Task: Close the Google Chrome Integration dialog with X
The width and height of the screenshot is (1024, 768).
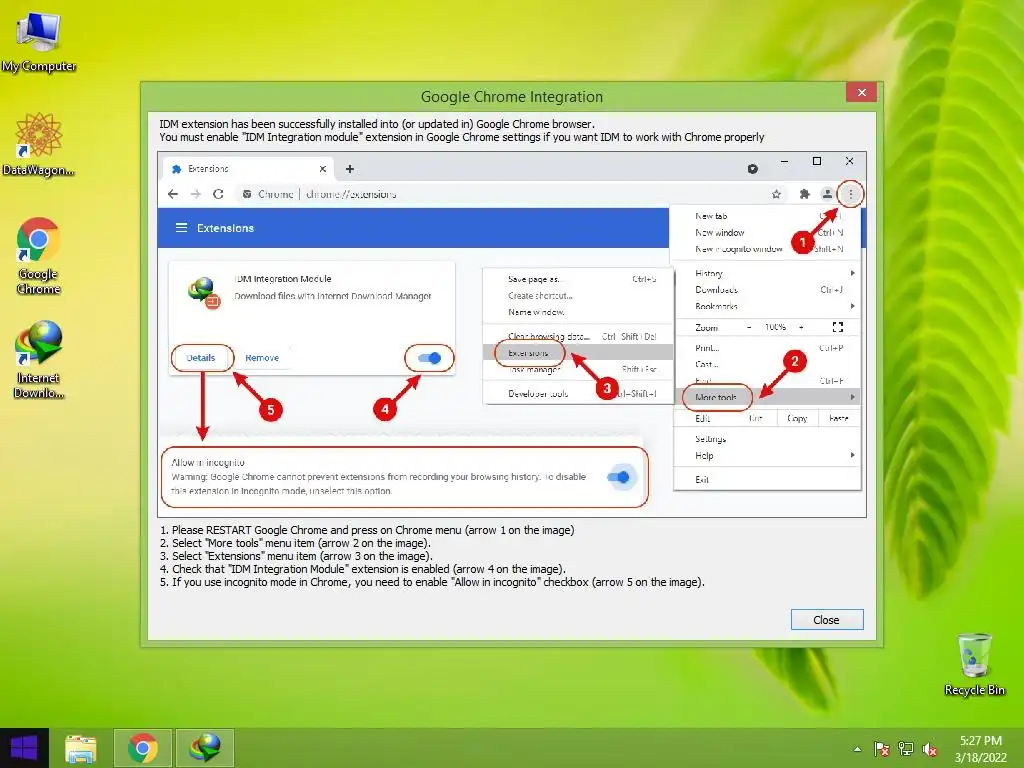Action: tap(861, 92)
